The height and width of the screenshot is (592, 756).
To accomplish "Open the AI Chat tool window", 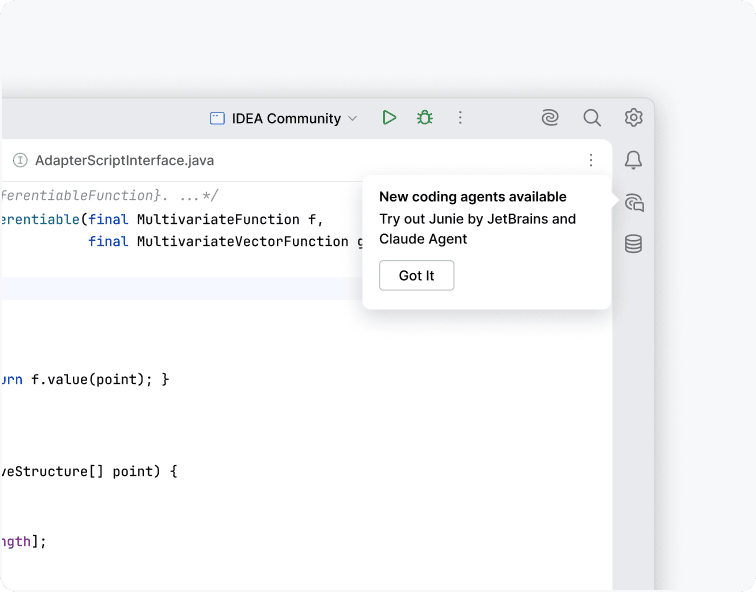I will pos(633,203).
